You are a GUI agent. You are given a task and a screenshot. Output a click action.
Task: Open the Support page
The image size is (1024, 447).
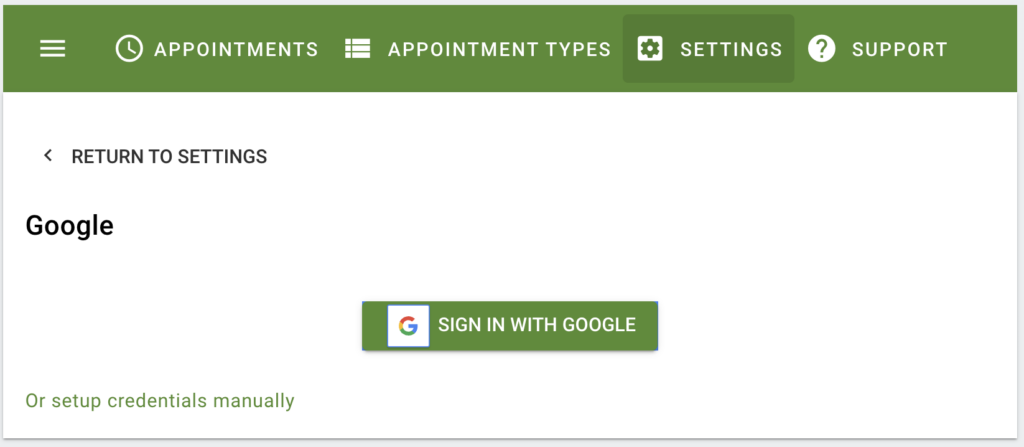pyautogui.click(x=877, y=49)
